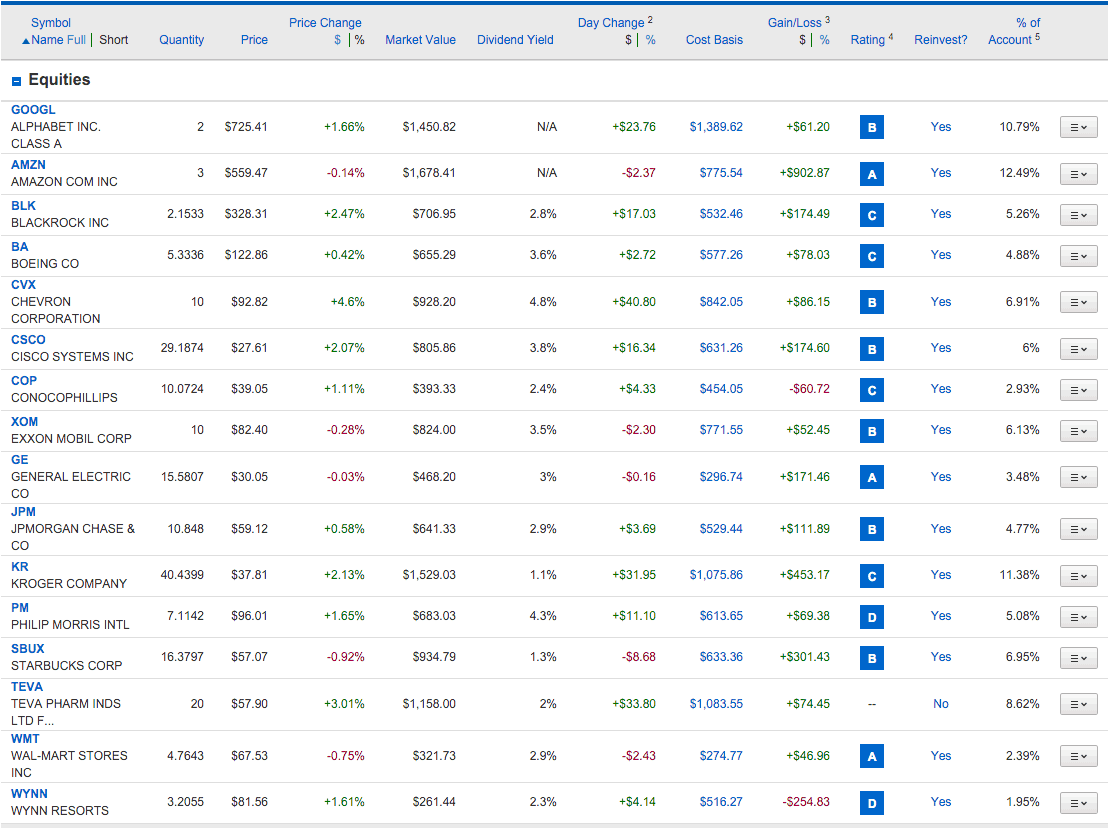Show Price Change in percent
This screenshot has height=828, width=1114.
point(359,40)
